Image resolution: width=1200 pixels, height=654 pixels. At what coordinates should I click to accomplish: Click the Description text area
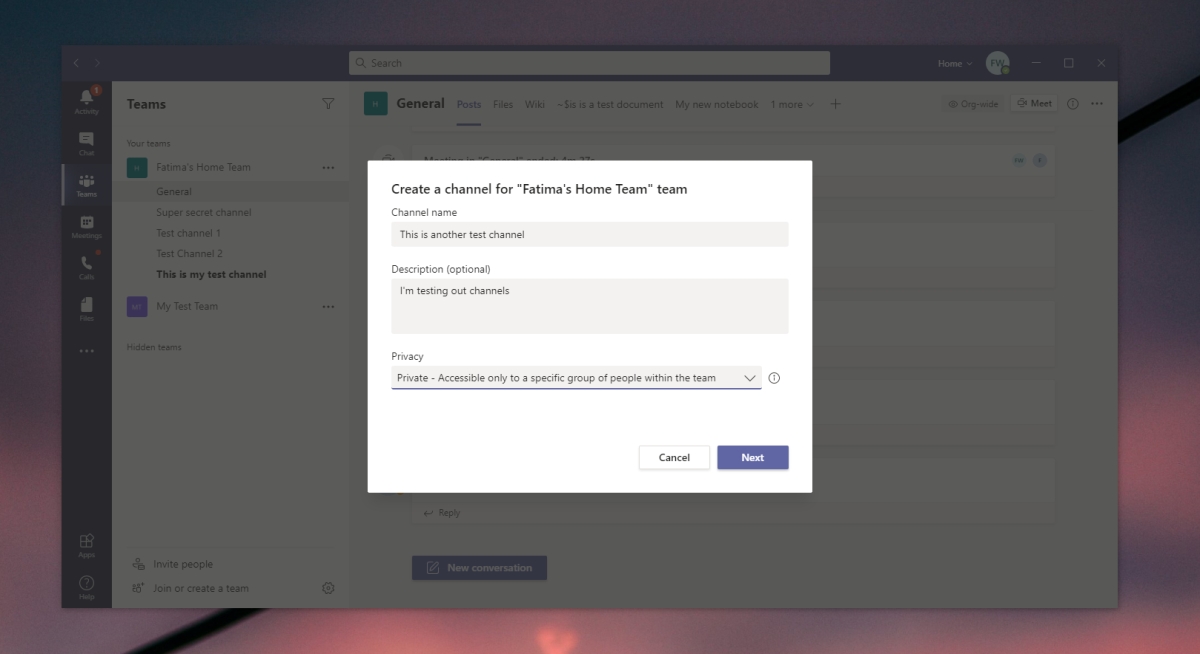(590, 306)
